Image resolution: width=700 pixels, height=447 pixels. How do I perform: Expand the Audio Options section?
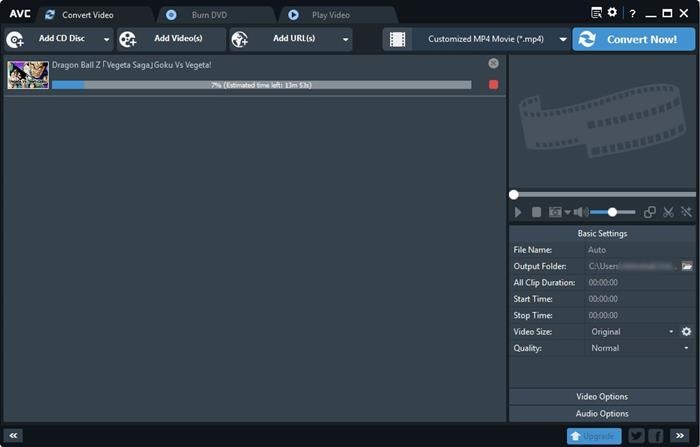[x=602, y=414]
